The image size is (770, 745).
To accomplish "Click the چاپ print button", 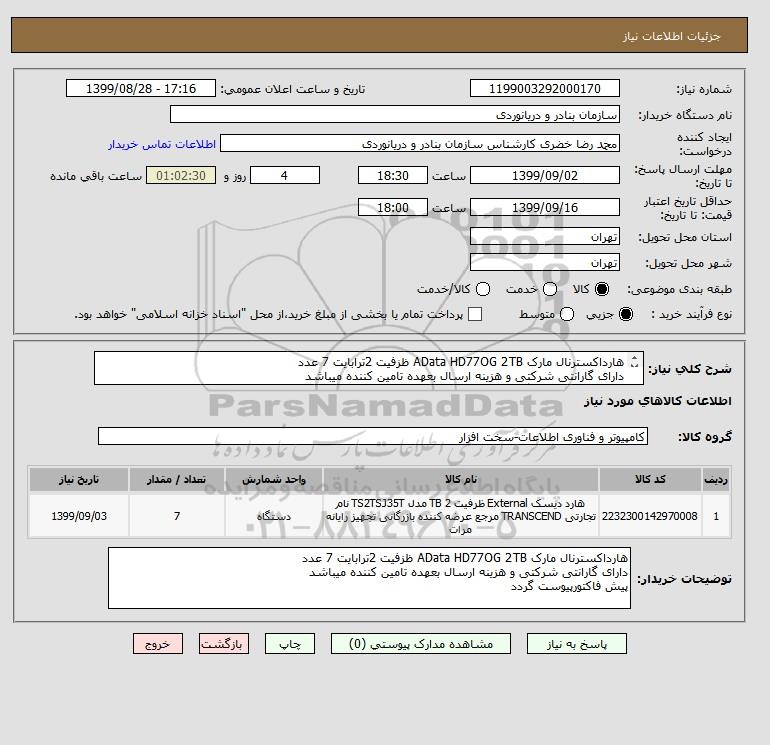I will 290,644.
